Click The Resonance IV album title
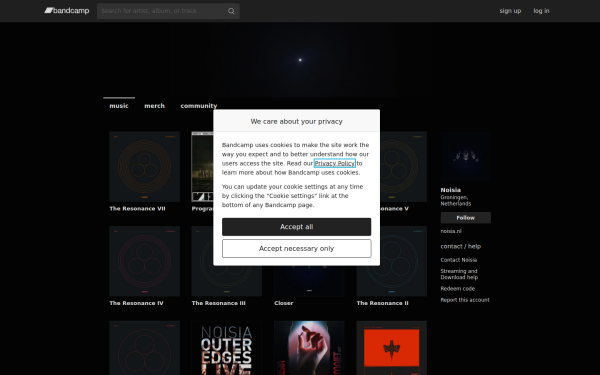 [136, 303]
